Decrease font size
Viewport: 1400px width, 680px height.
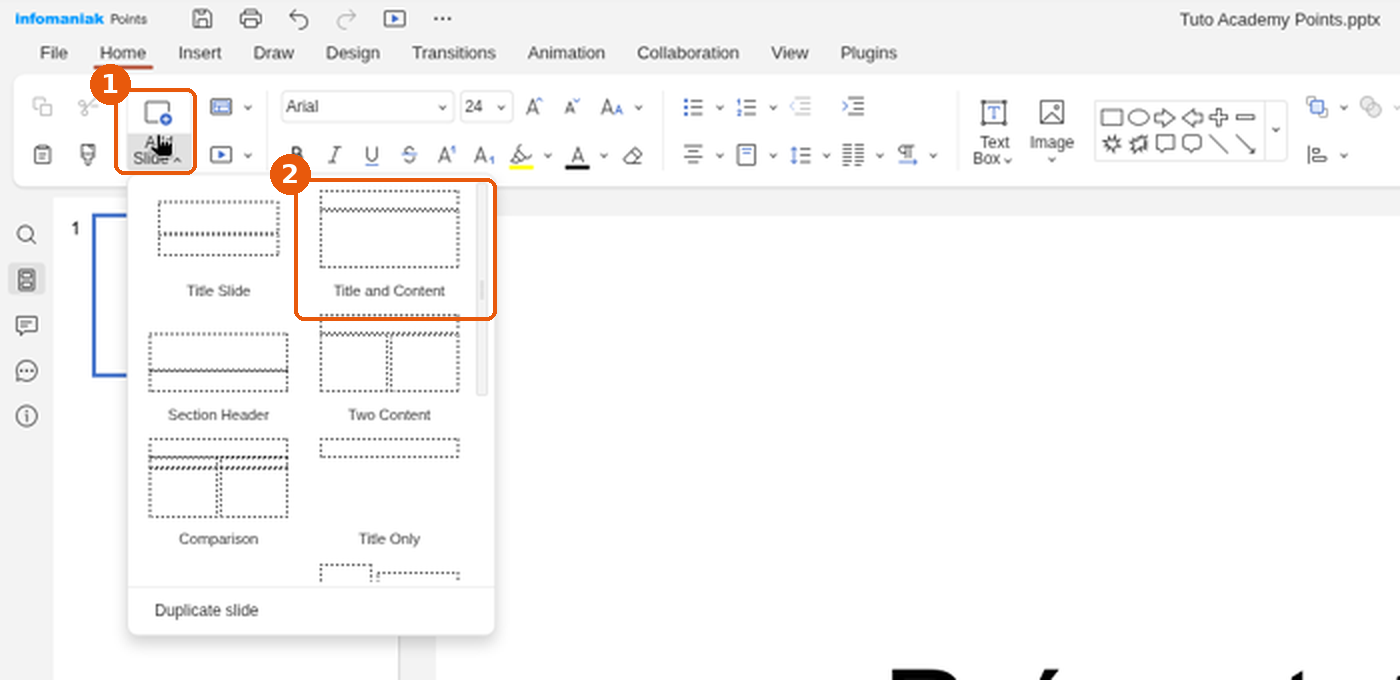pyautogui.click(x=572, y=107)
